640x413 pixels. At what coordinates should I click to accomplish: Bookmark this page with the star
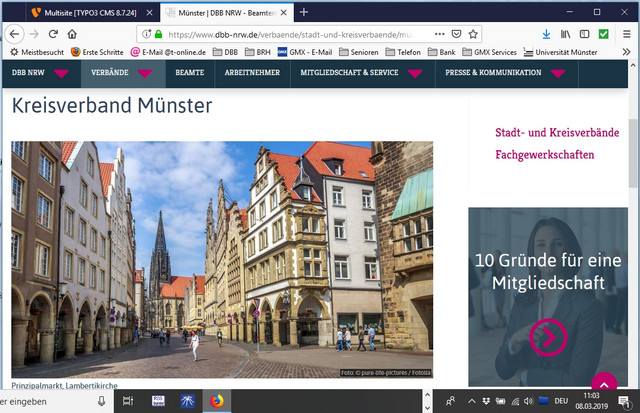click(x=473, y=34)
